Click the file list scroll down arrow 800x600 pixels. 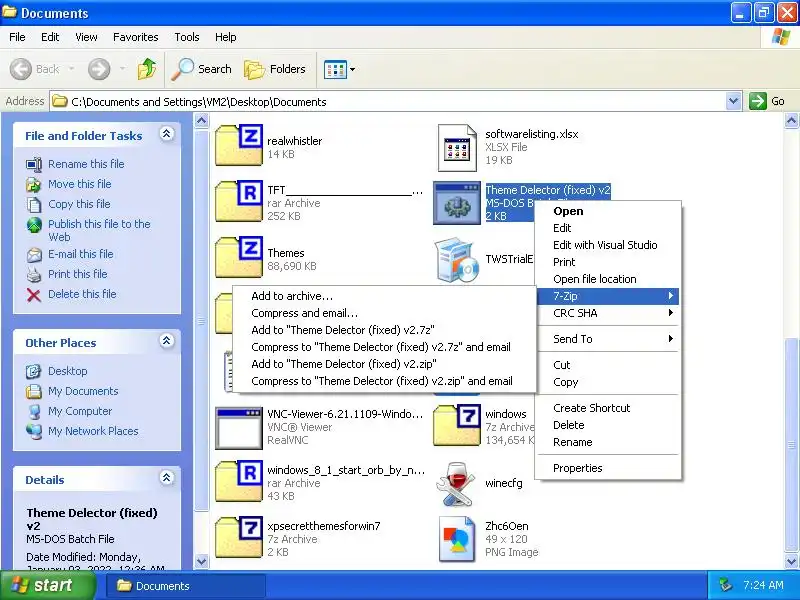[x=791, y=561]
